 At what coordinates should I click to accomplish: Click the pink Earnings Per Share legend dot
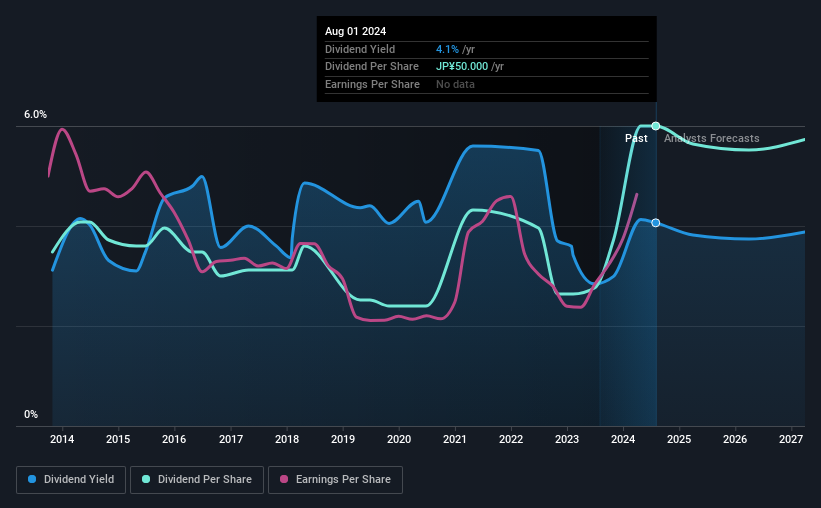coord(284,479)
